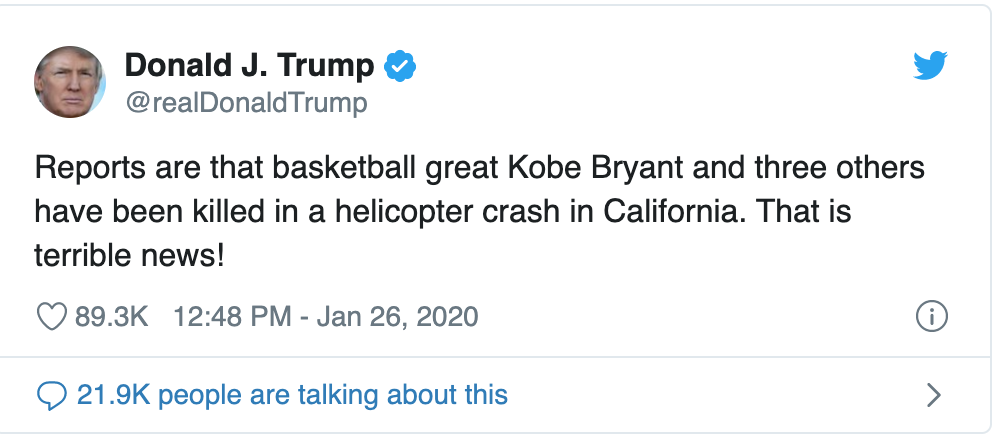1004x436 pixels.
Task: Click the Jan 26, 2020 date
Action: (x=397, y=318)
